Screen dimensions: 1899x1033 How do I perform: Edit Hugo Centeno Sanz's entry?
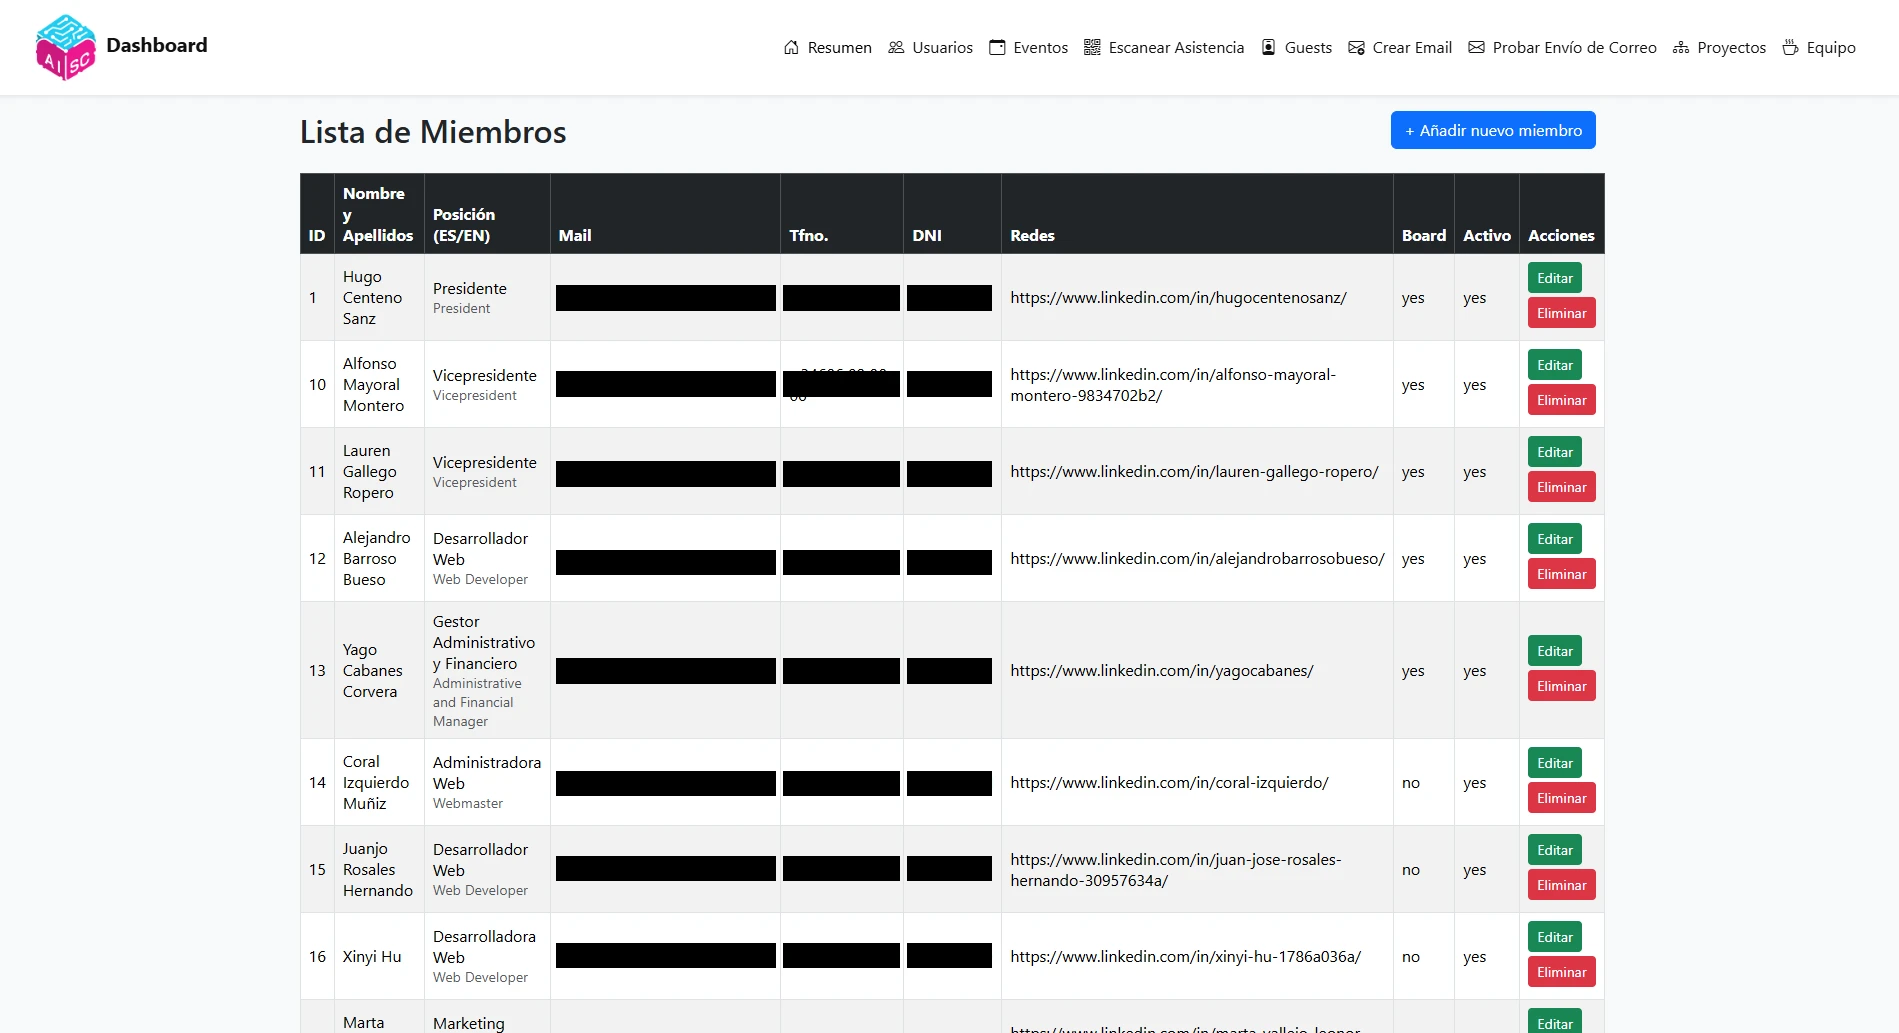(1554, 278)
